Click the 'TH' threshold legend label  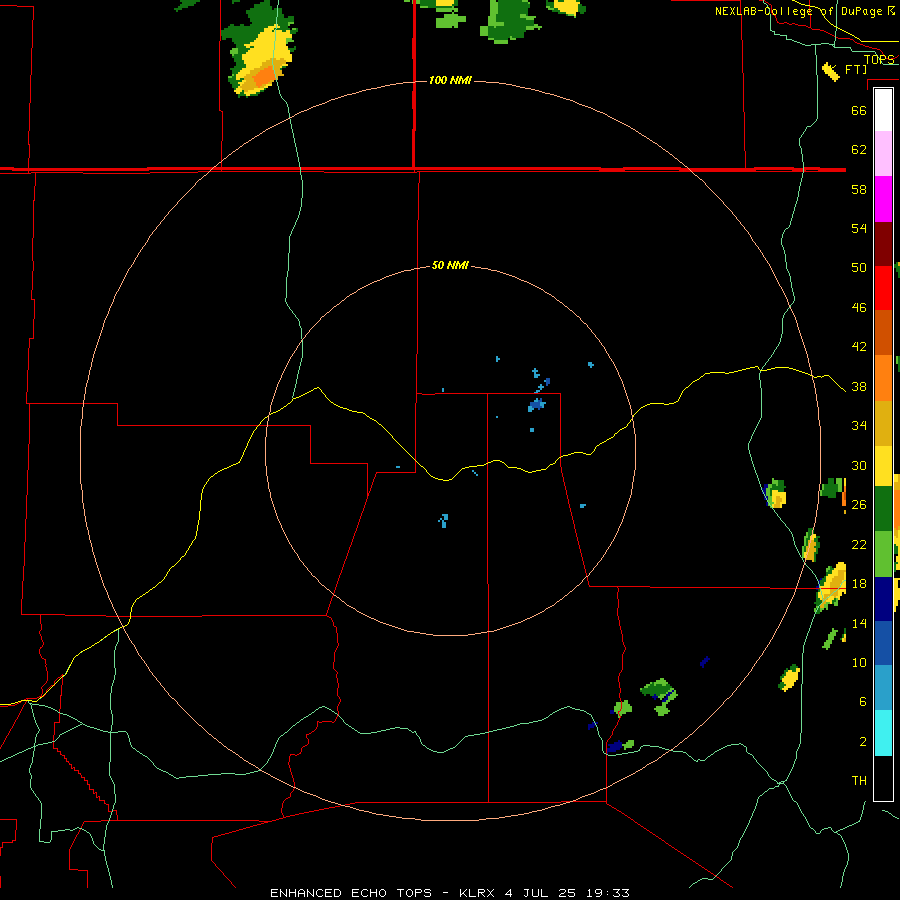click(859, 781)
